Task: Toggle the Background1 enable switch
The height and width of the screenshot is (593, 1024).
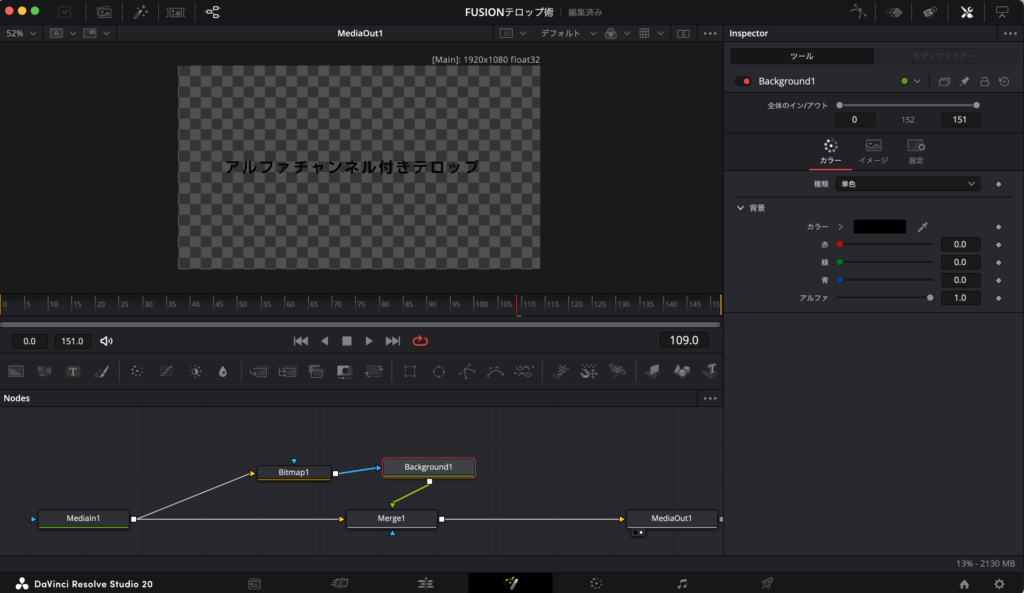Action: click(x=743, y=81)
